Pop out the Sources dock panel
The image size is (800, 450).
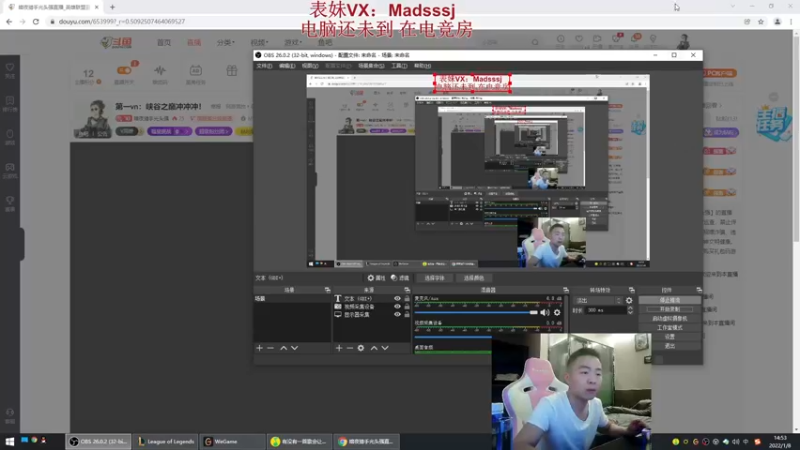pos(407,290)
